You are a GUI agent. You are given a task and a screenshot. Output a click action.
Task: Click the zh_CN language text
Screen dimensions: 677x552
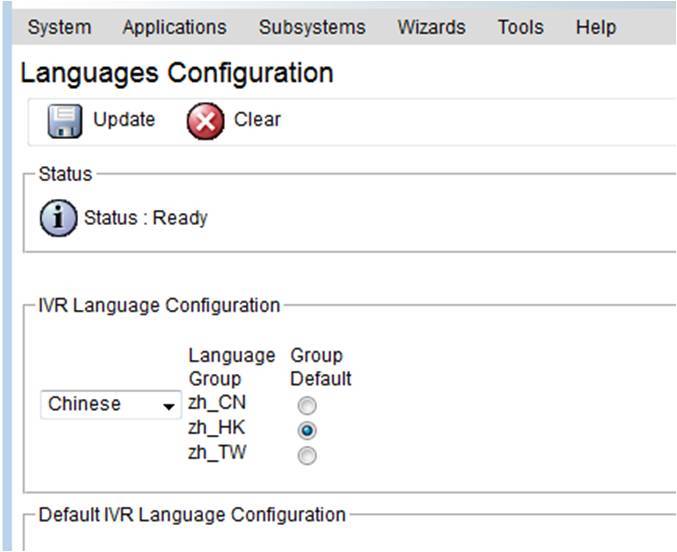coord(217,403)
